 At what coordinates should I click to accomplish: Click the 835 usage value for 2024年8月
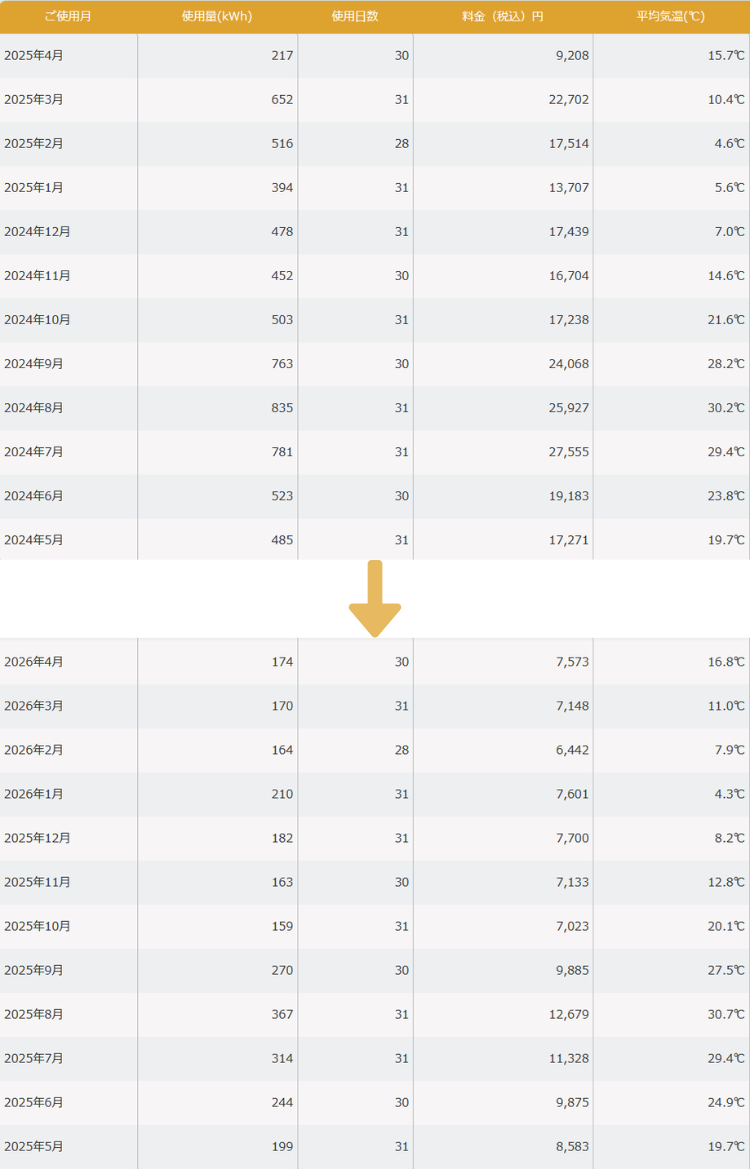pyautogui.click(x=282, y=408)
